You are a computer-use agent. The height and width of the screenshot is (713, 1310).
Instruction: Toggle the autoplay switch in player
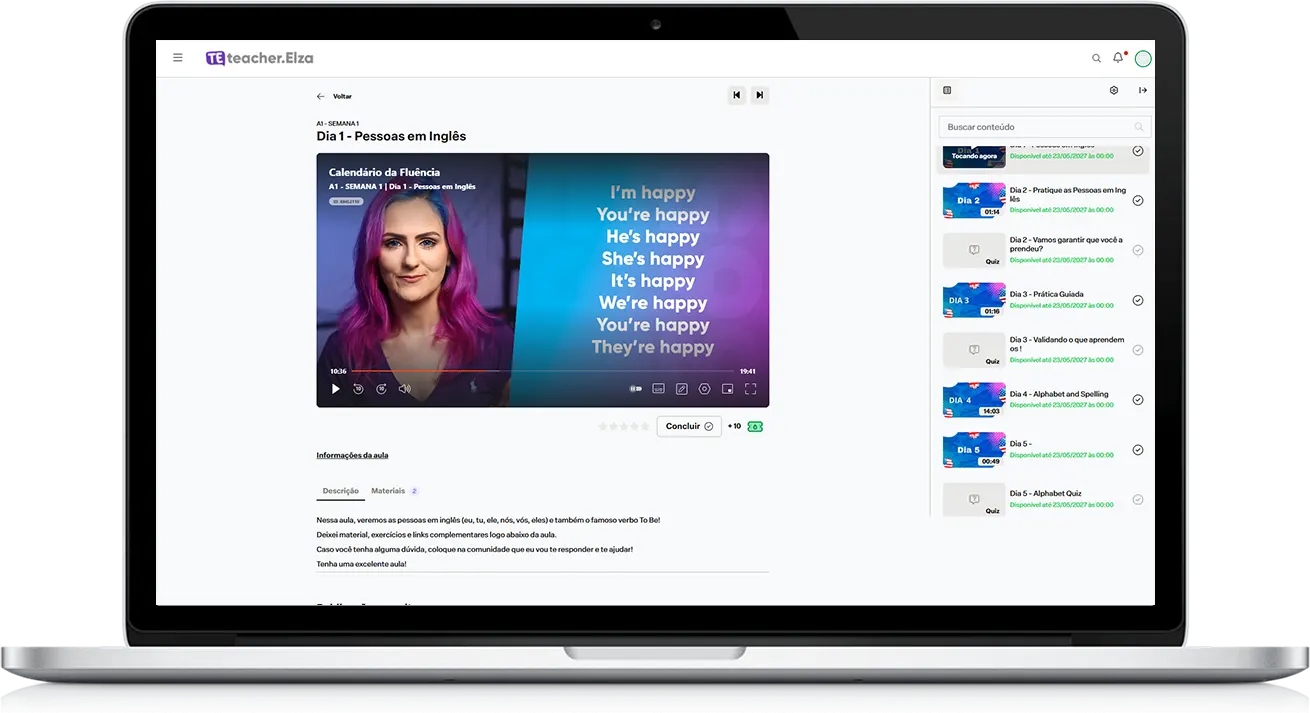tap(635, 389)
